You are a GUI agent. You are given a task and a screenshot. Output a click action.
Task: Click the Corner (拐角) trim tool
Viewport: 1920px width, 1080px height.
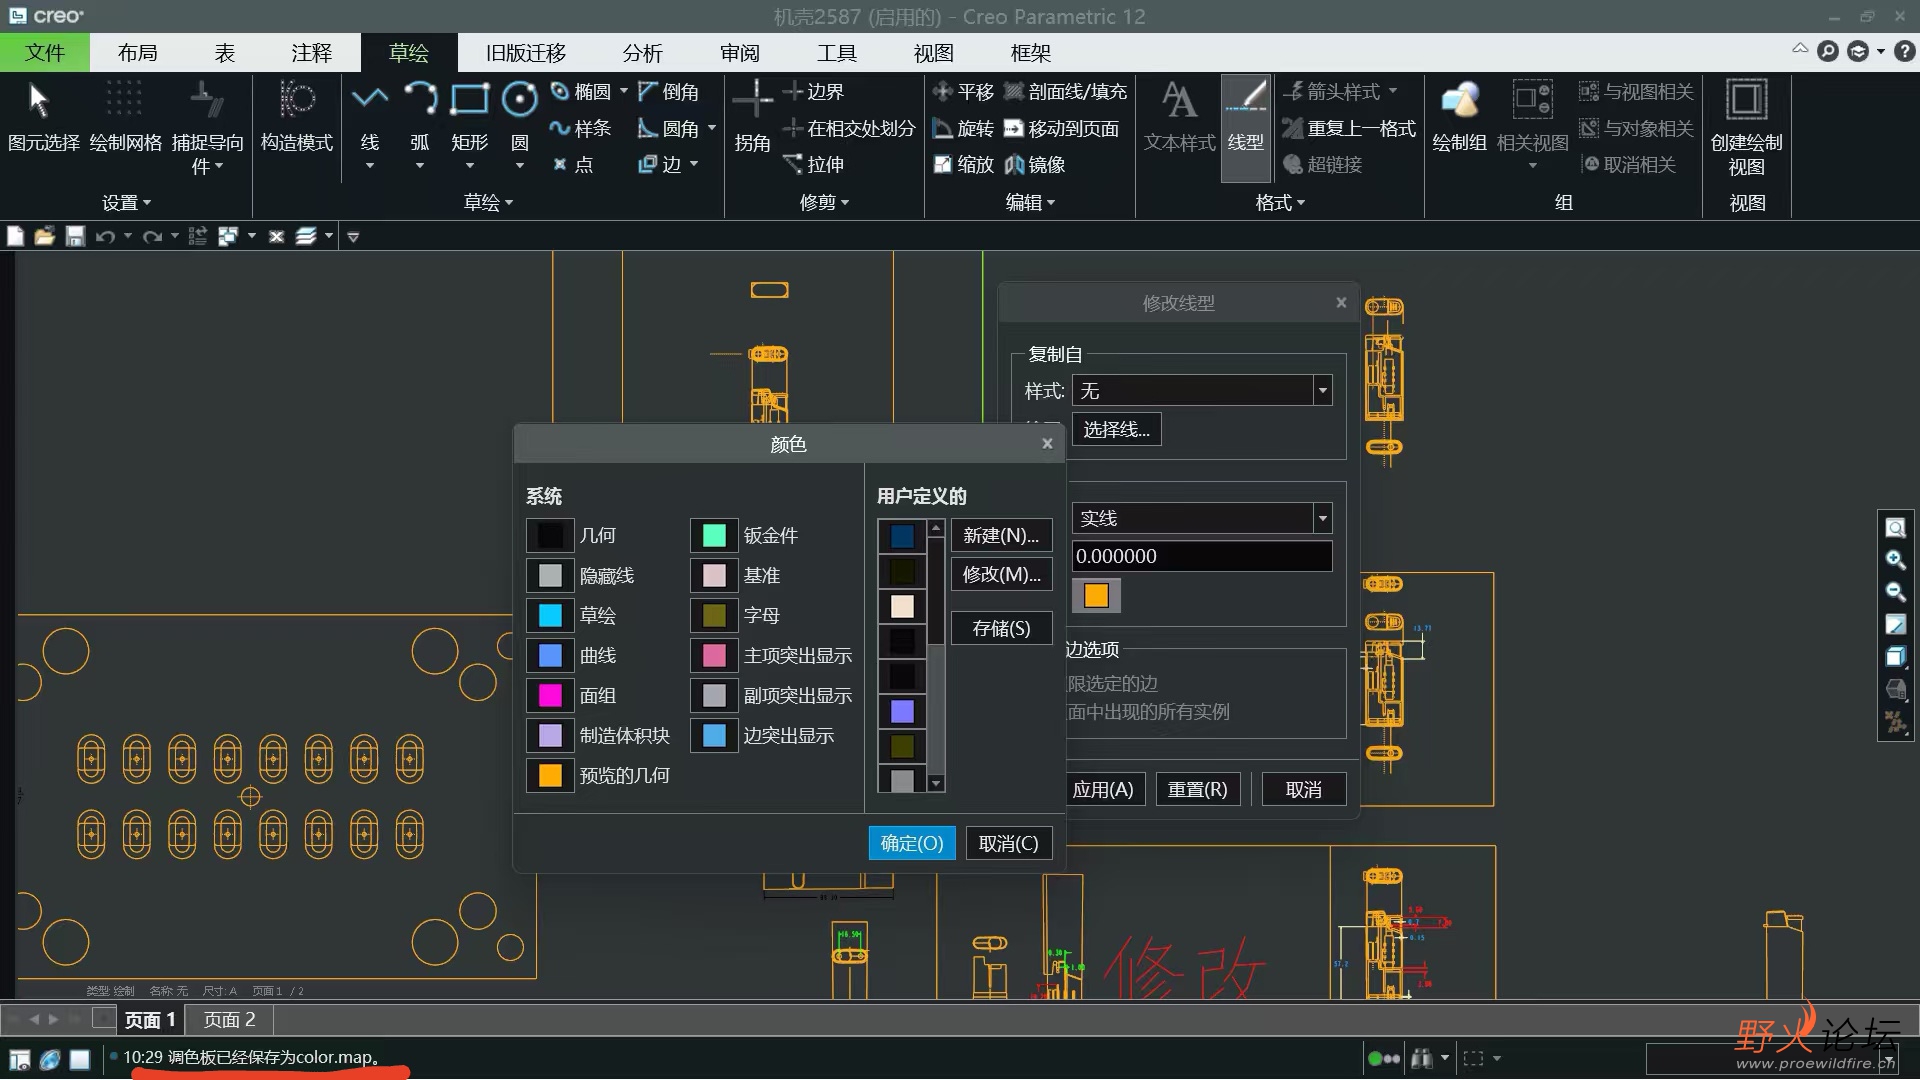coord(752,100)
